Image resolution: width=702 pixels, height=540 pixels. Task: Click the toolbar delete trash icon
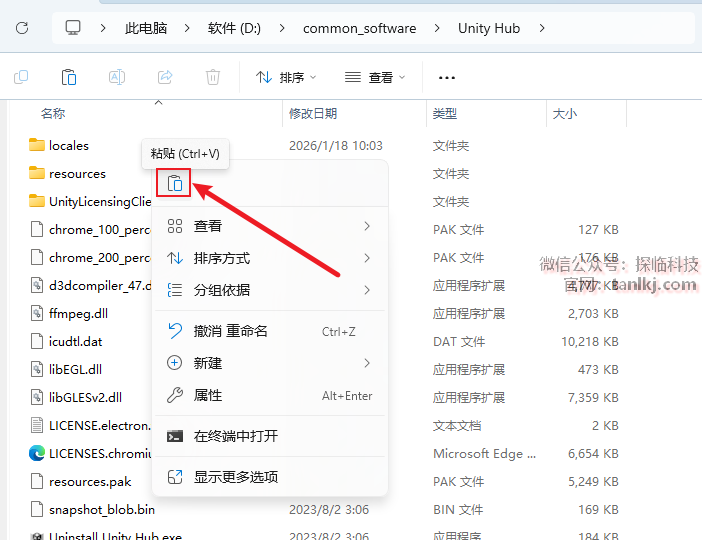(x=213, y=77)
